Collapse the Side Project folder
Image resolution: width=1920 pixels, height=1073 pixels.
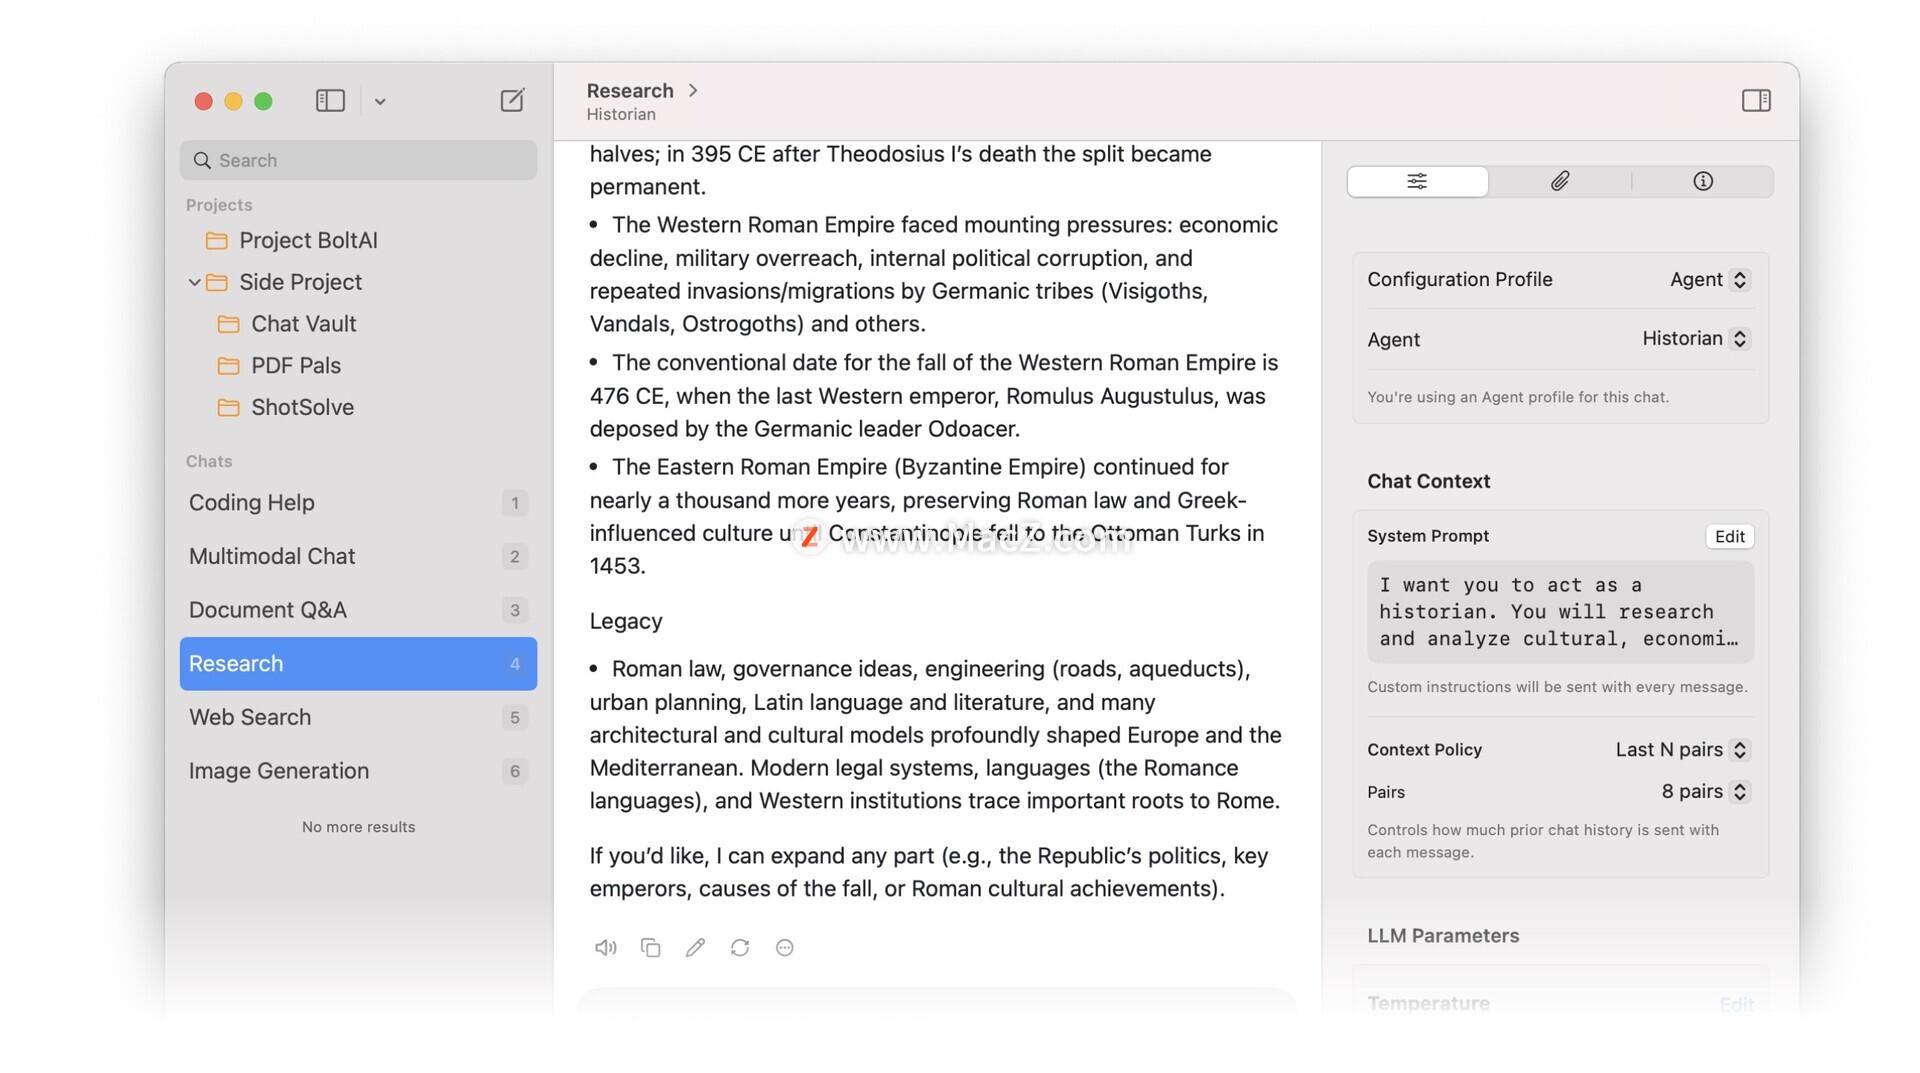click(x=194, y=282)
